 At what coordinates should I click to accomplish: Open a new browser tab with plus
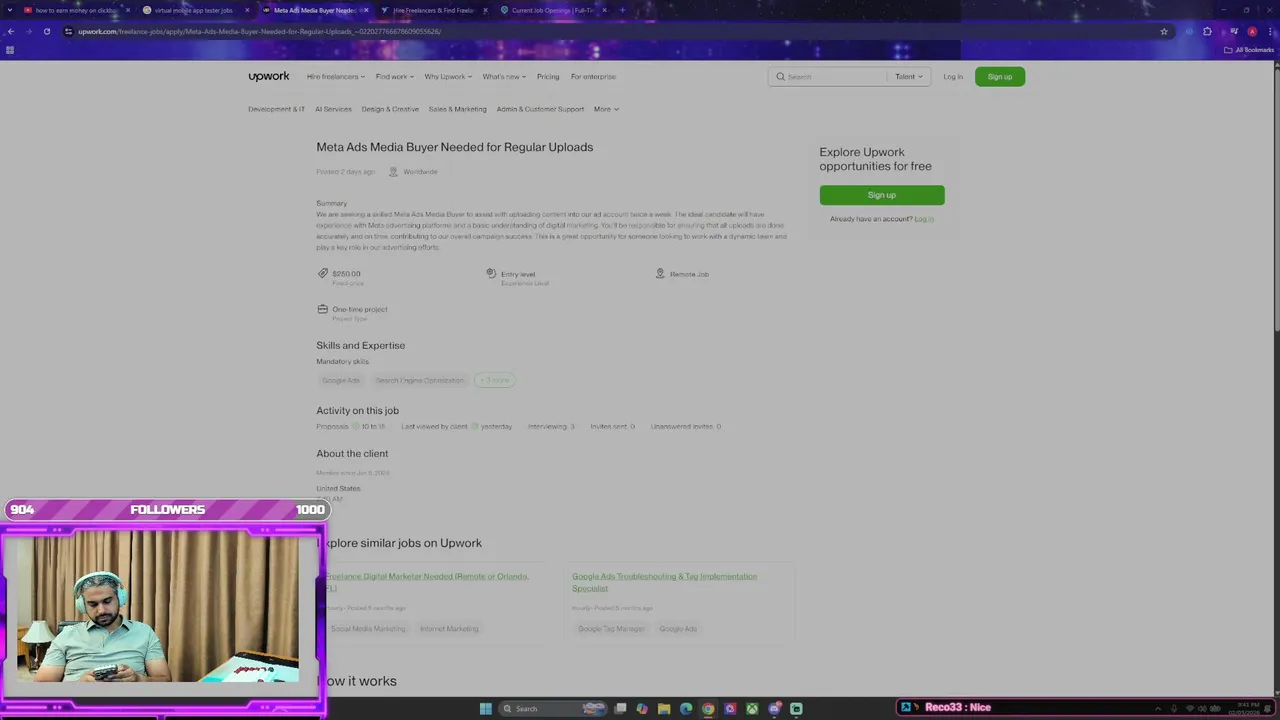[622, 10]
